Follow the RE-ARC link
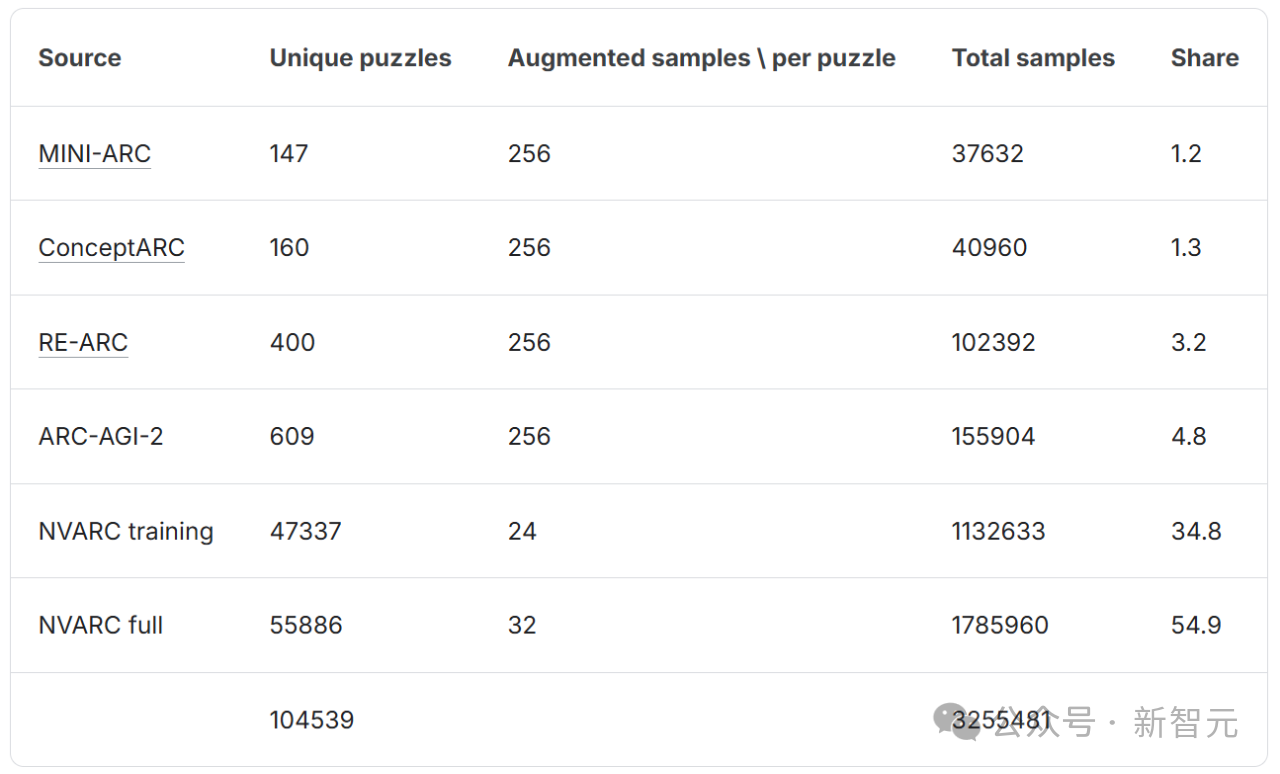1280x774 pixels. click(x=83, y=343)
